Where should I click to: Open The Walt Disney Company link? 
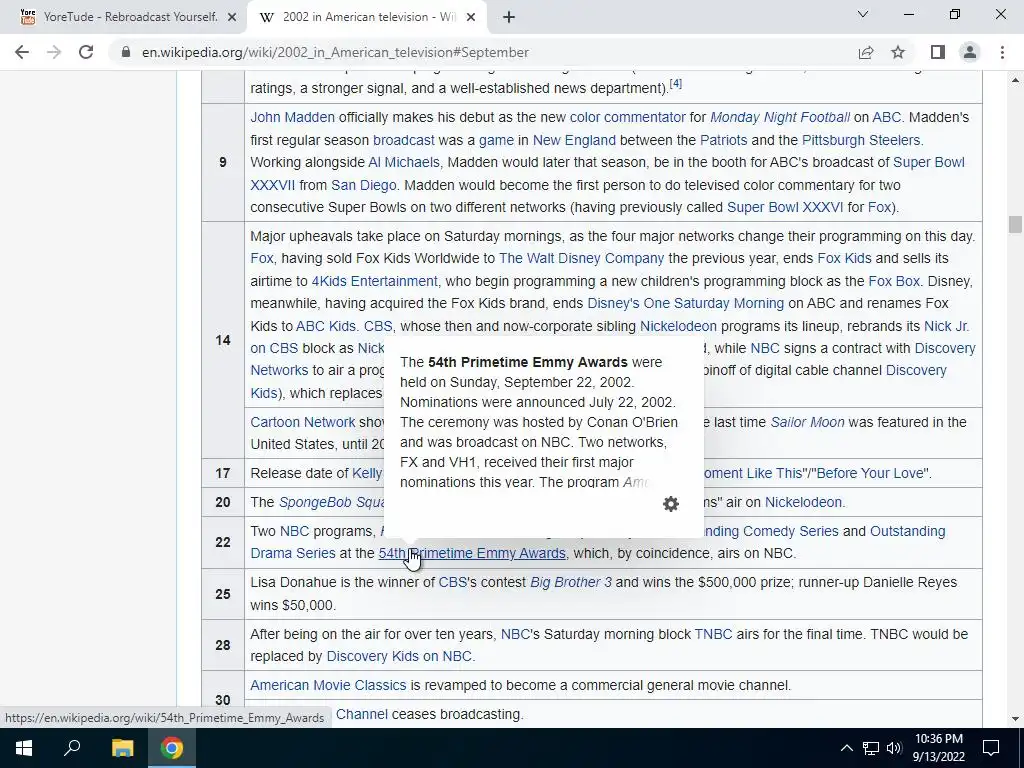tap(581, 259)
